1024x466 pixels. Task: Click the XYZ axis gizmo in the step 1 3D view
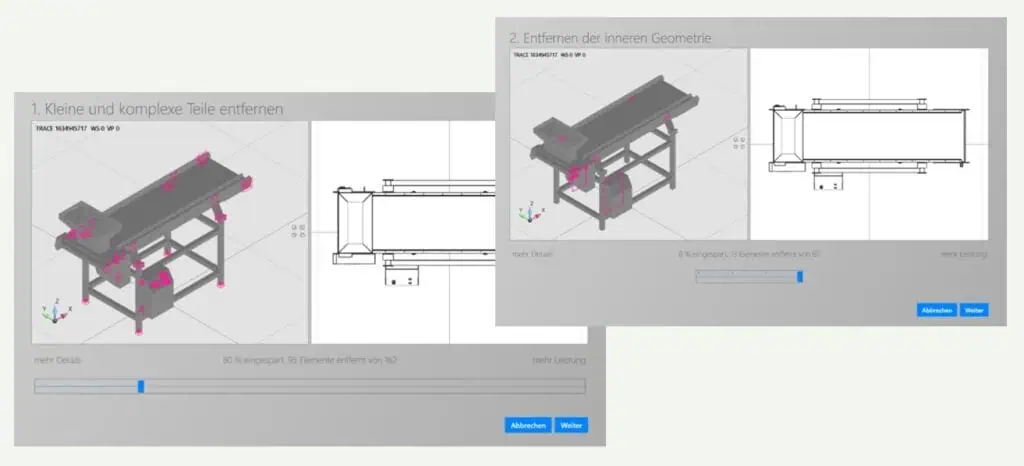tap(56, 311)
